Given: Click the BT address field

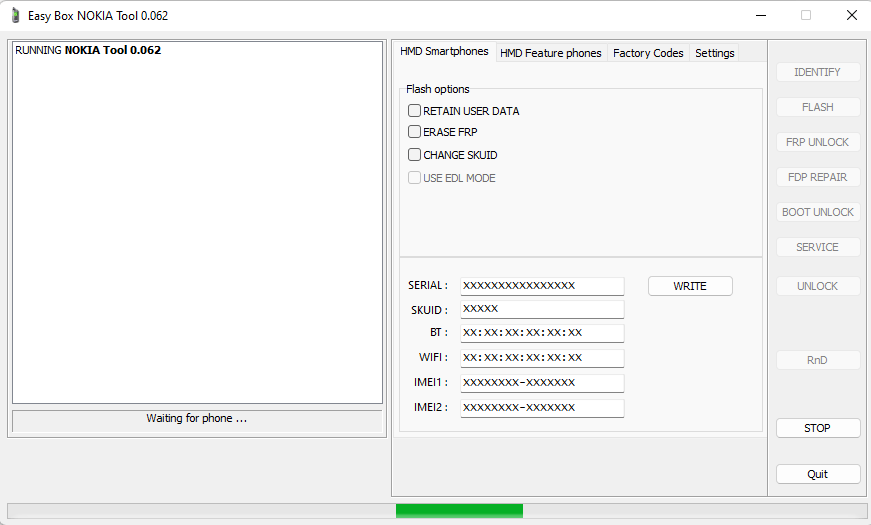Looking at the screenshot, I should pos(542,333).
